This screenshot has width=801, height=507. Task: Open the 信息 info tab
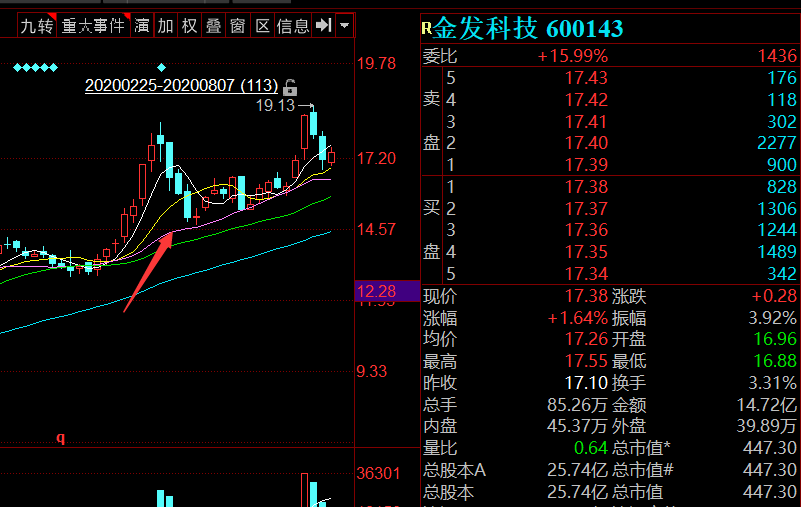coord(293,25)
